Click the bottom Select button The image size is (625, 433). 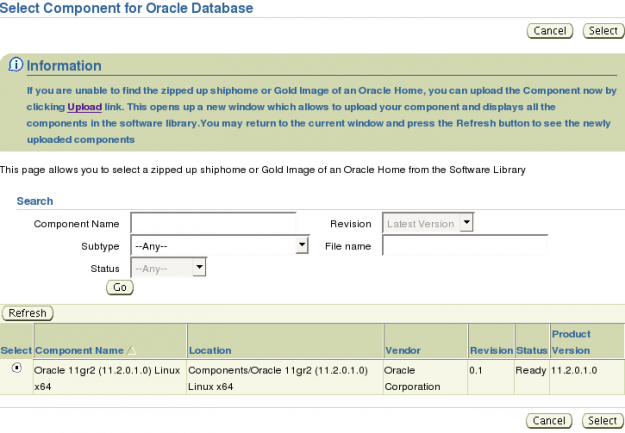pos(602,421)
